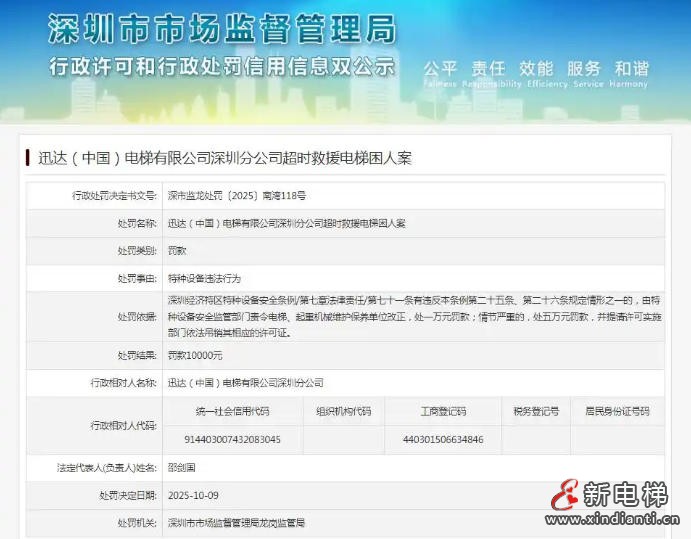Image resolution: width=691 pixels, height=539 pixels.
Task: Click the 行政许可和行政处罚信用信息双公示 subtitle
Action: pyautogui.click(x=220, y=68)
